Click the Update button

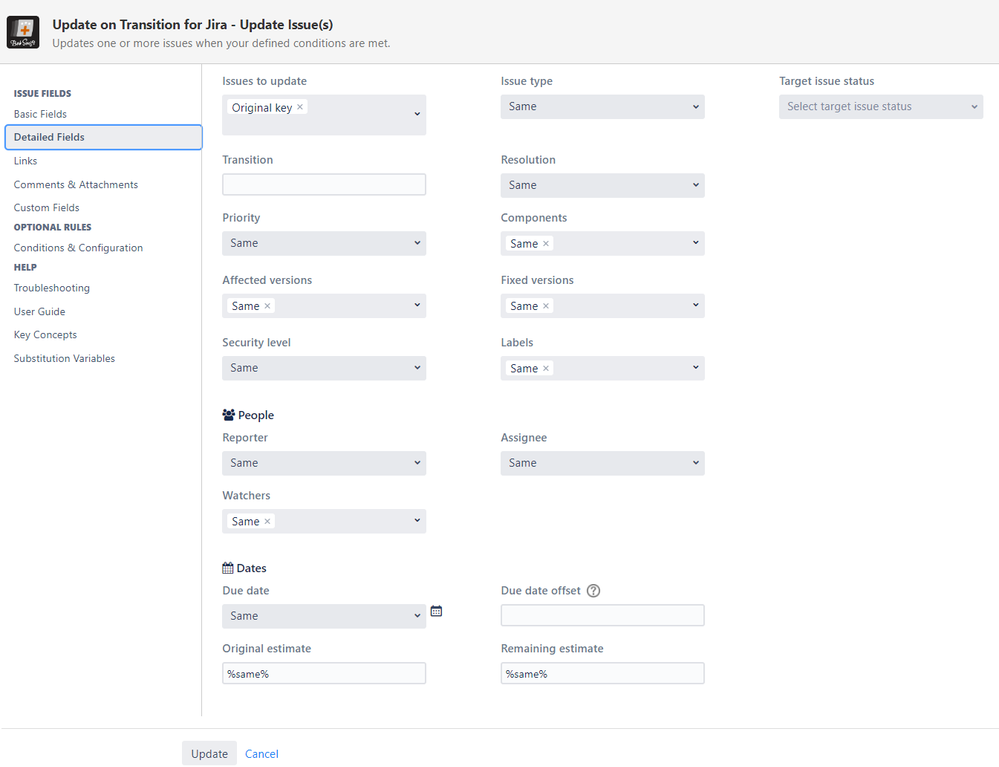point(209,754)
